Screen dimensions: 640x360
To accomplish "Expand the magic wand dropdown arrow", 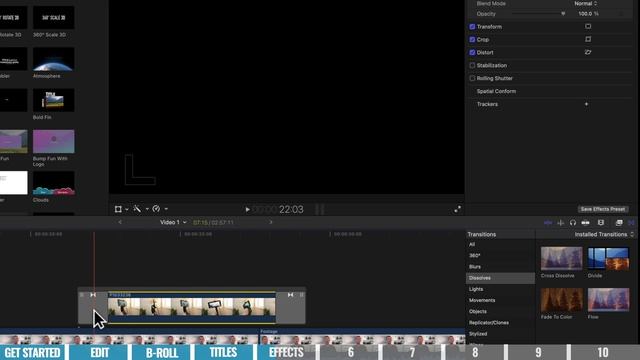I will pyautogui.click(x=147, y=209).
